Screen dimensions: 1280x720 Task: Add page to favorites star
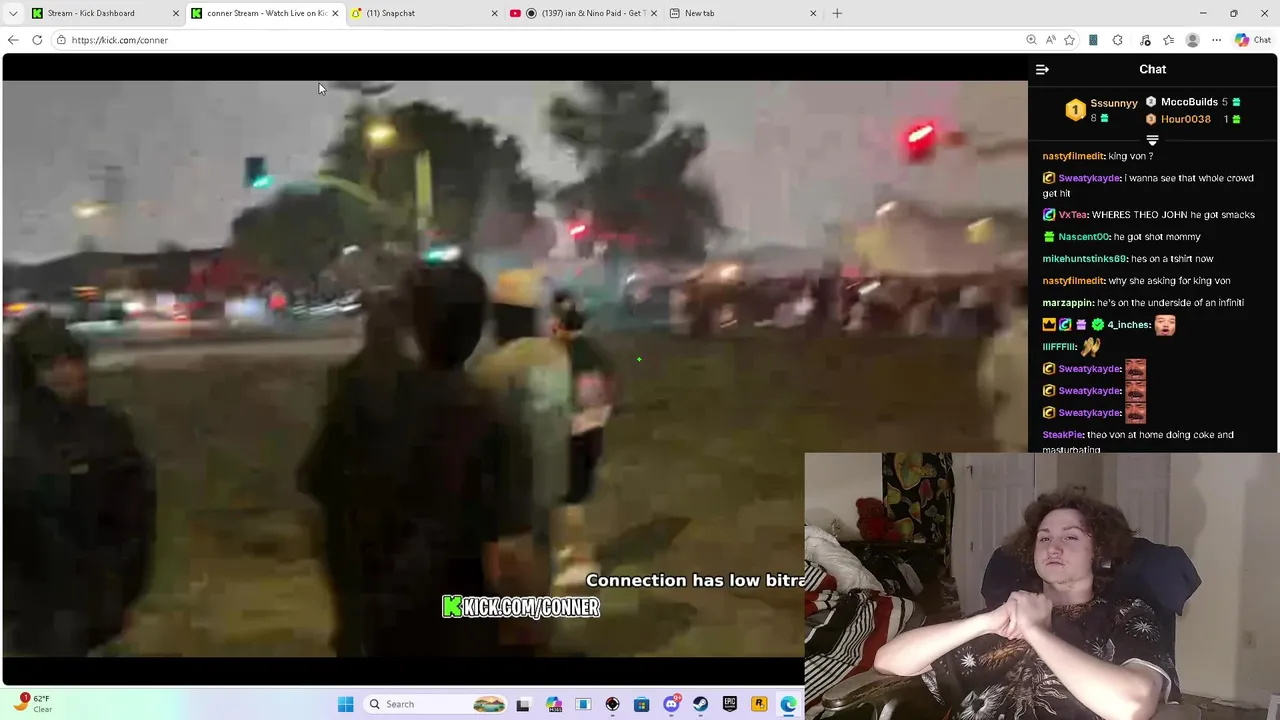coord(1069,40)
